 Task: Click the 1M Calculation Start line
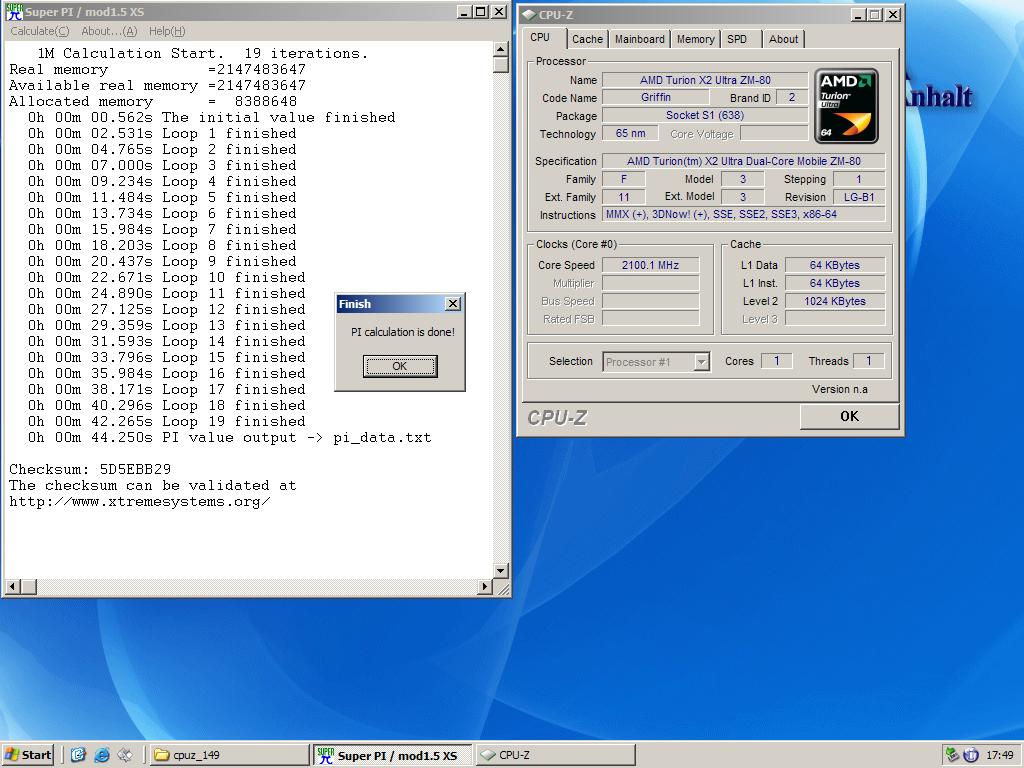[202, 54]
